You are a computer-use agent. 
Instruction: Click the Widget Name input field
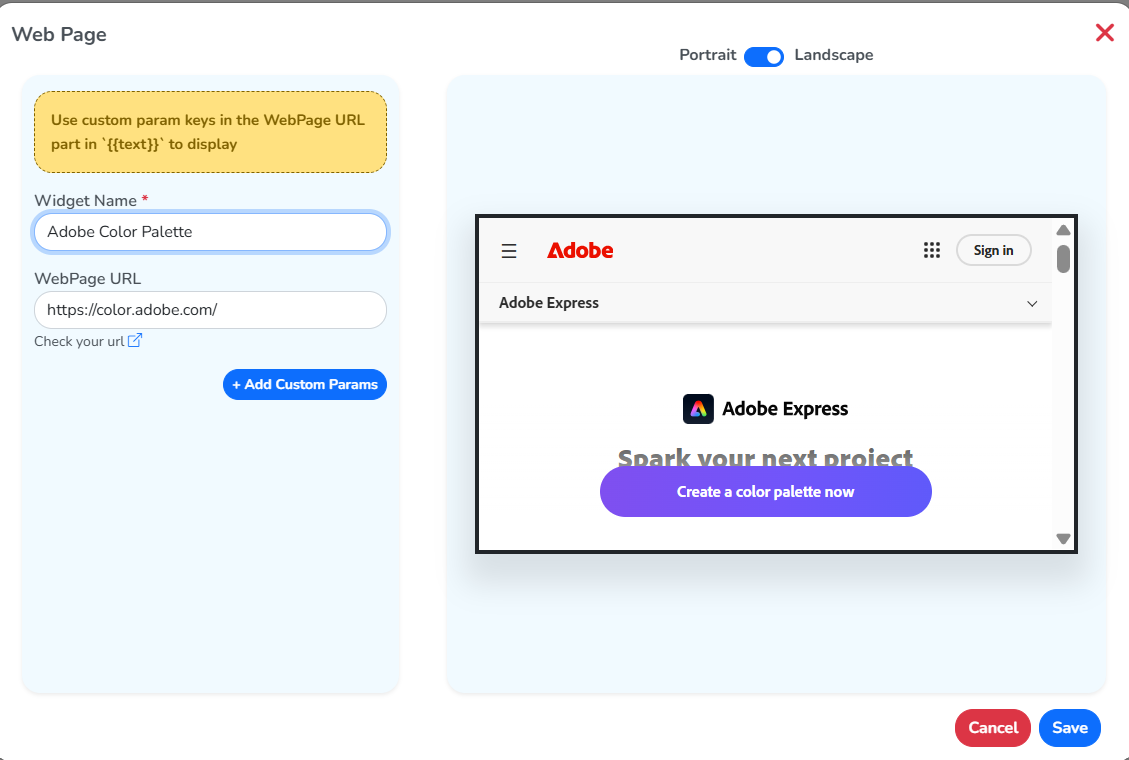coord(210,232)
